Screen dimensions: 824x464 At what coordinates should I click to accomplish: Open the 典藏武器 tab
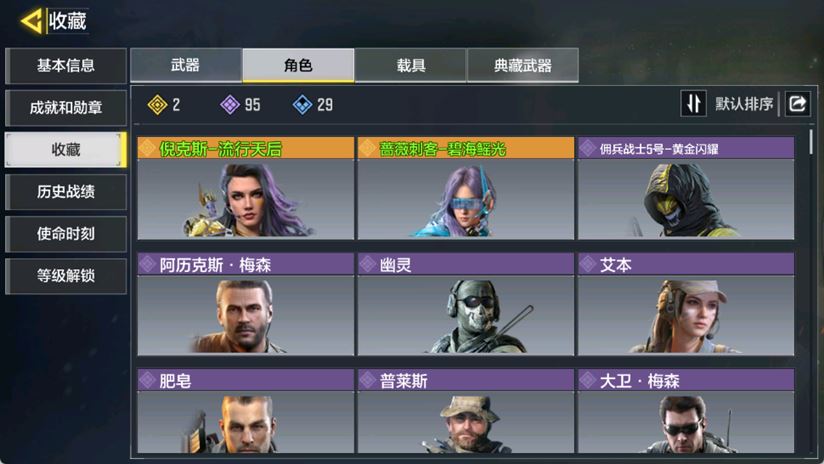tap(523, 65)
